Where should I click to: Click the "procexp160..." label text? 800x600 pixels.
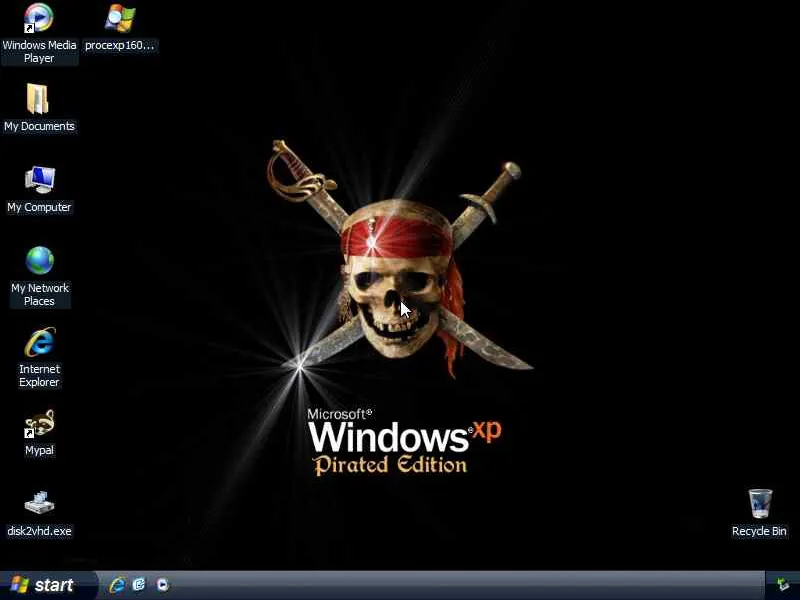point(119,45)
